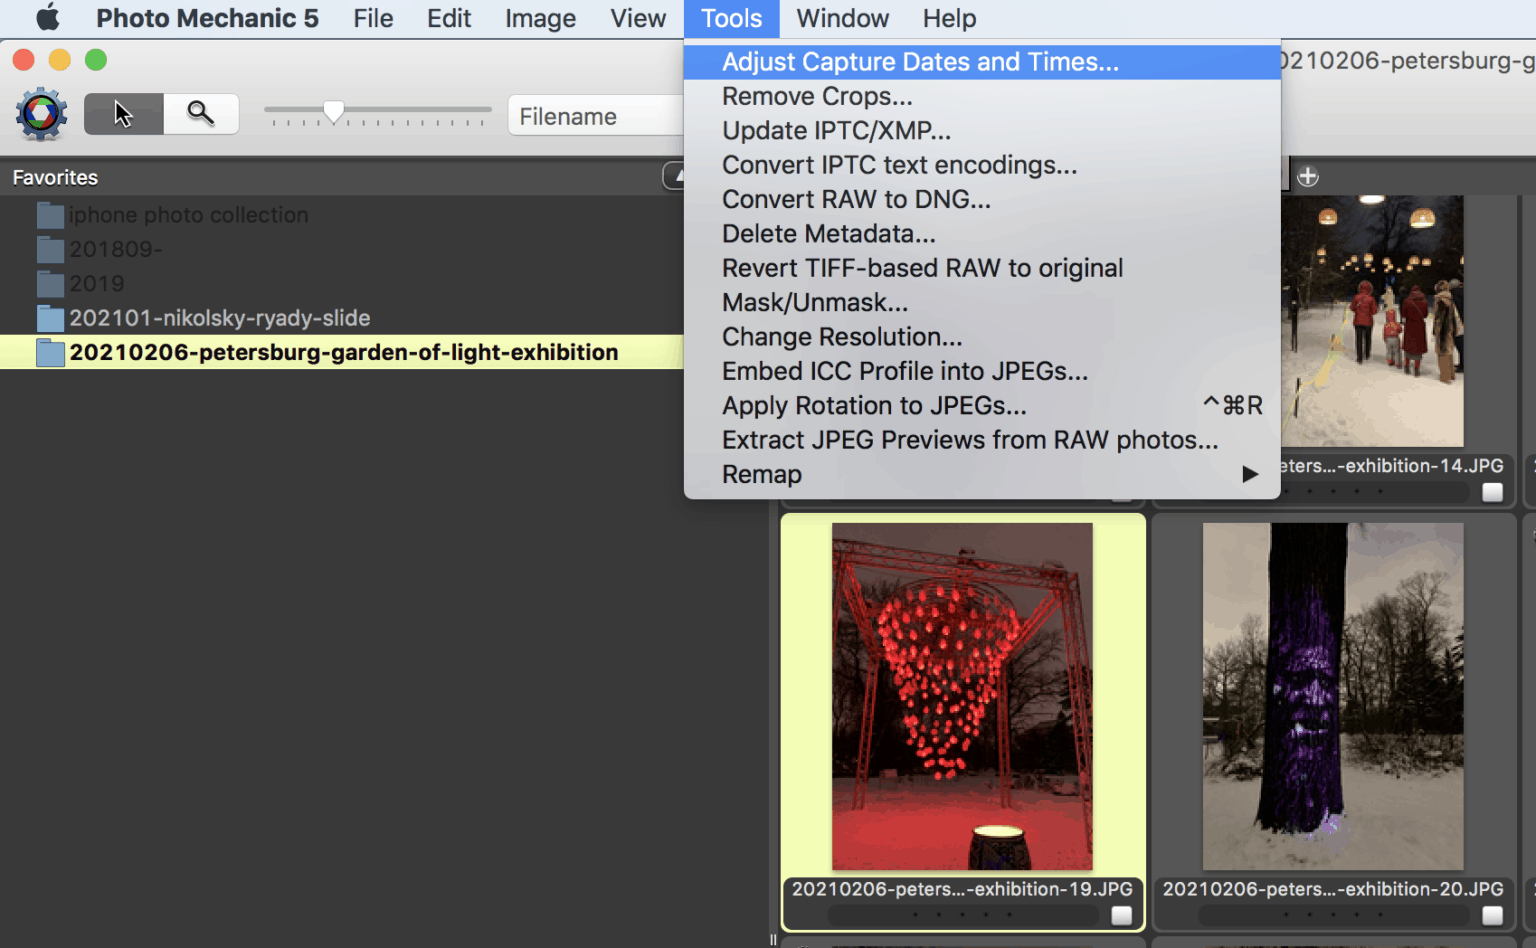
Task: Open the Window menu
Action: coord(842,18)
